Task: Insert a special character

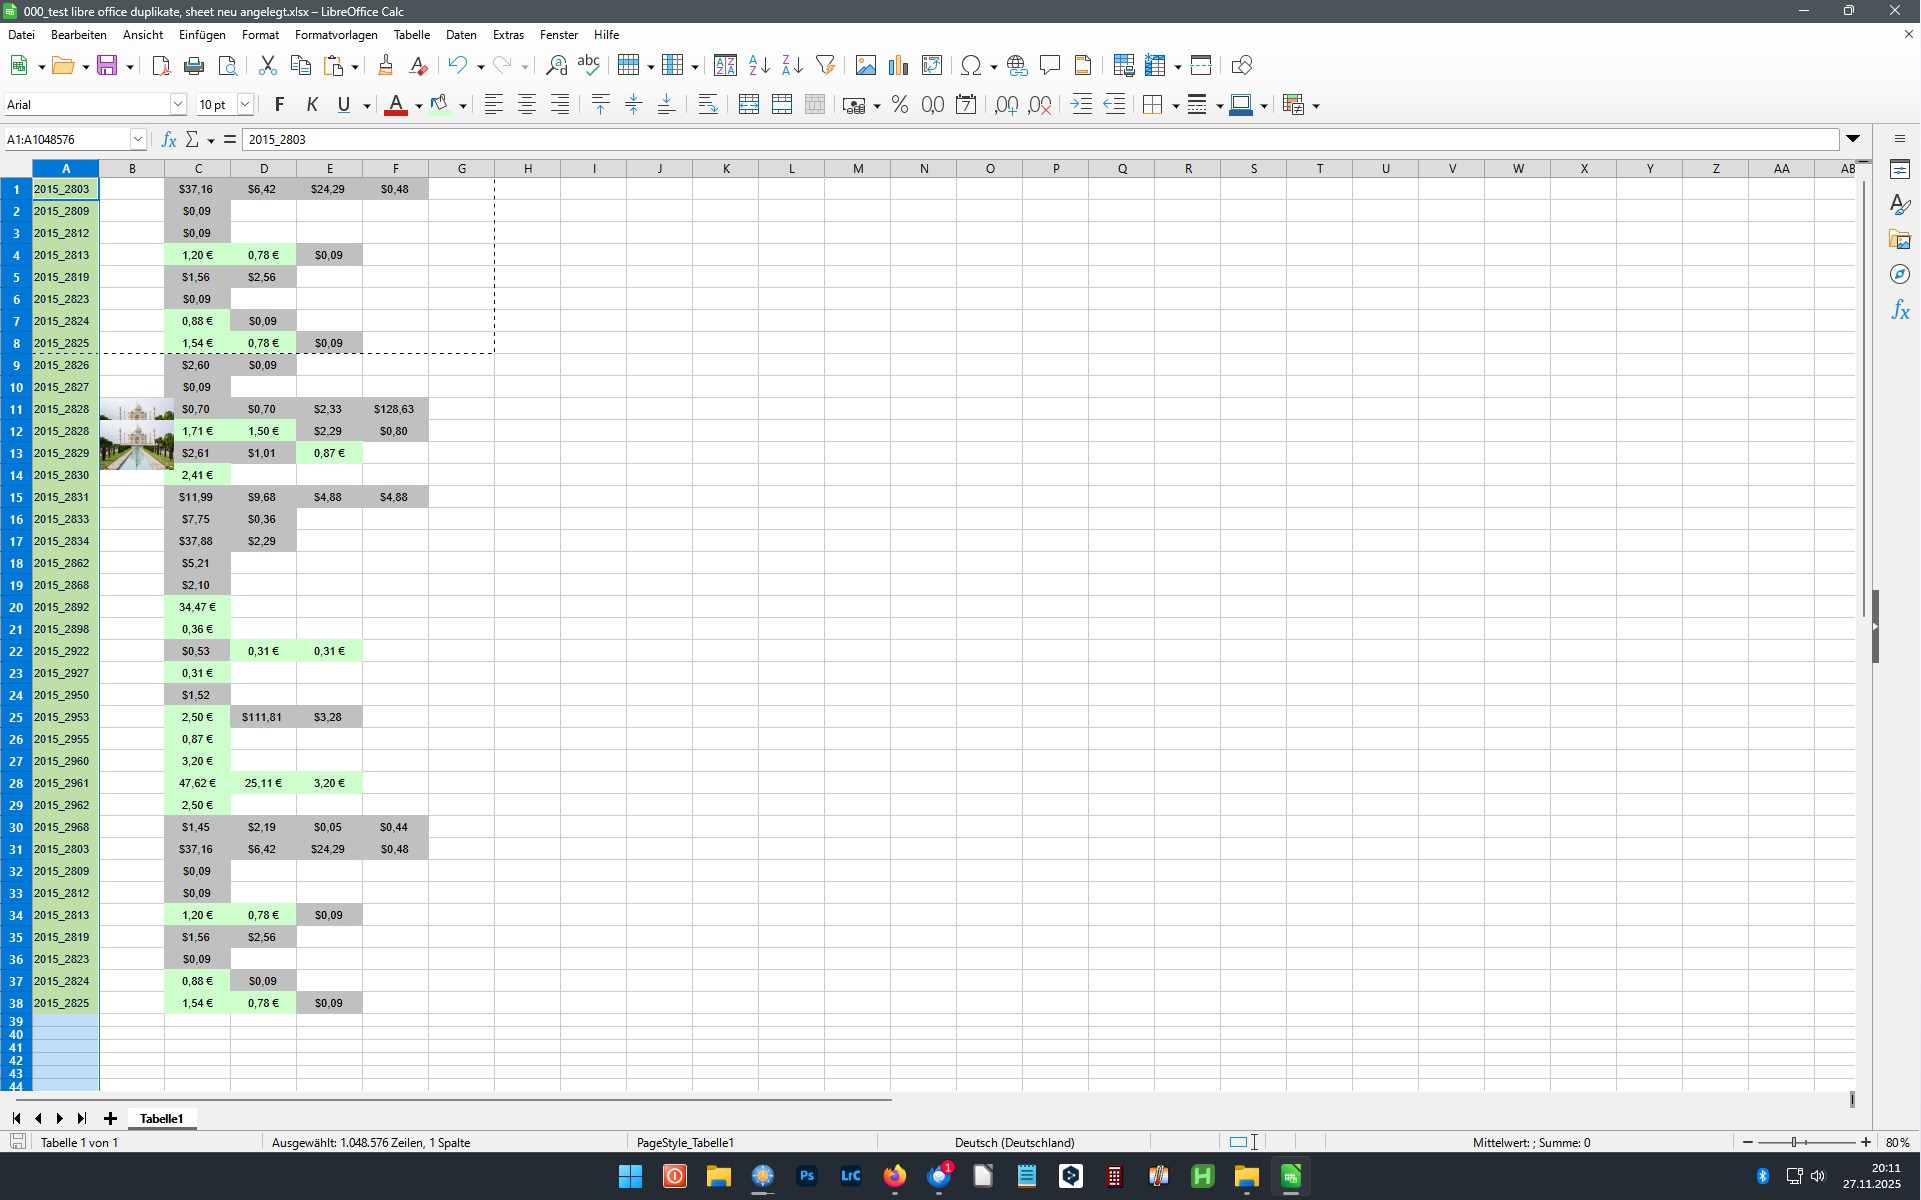Action: coord(971,65)
